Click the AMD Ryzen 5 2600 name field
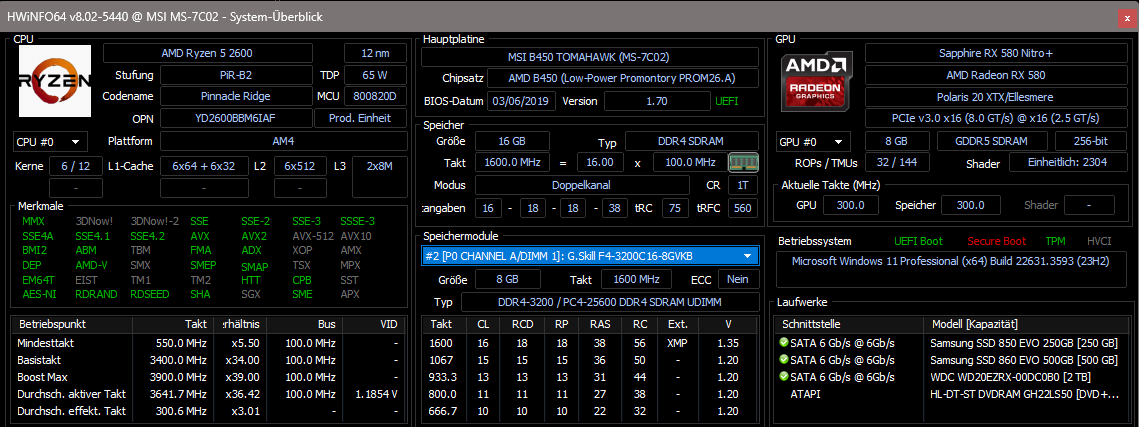This screenshot has width=1139, height=427. pyautogui.click(x=207, y=53)
